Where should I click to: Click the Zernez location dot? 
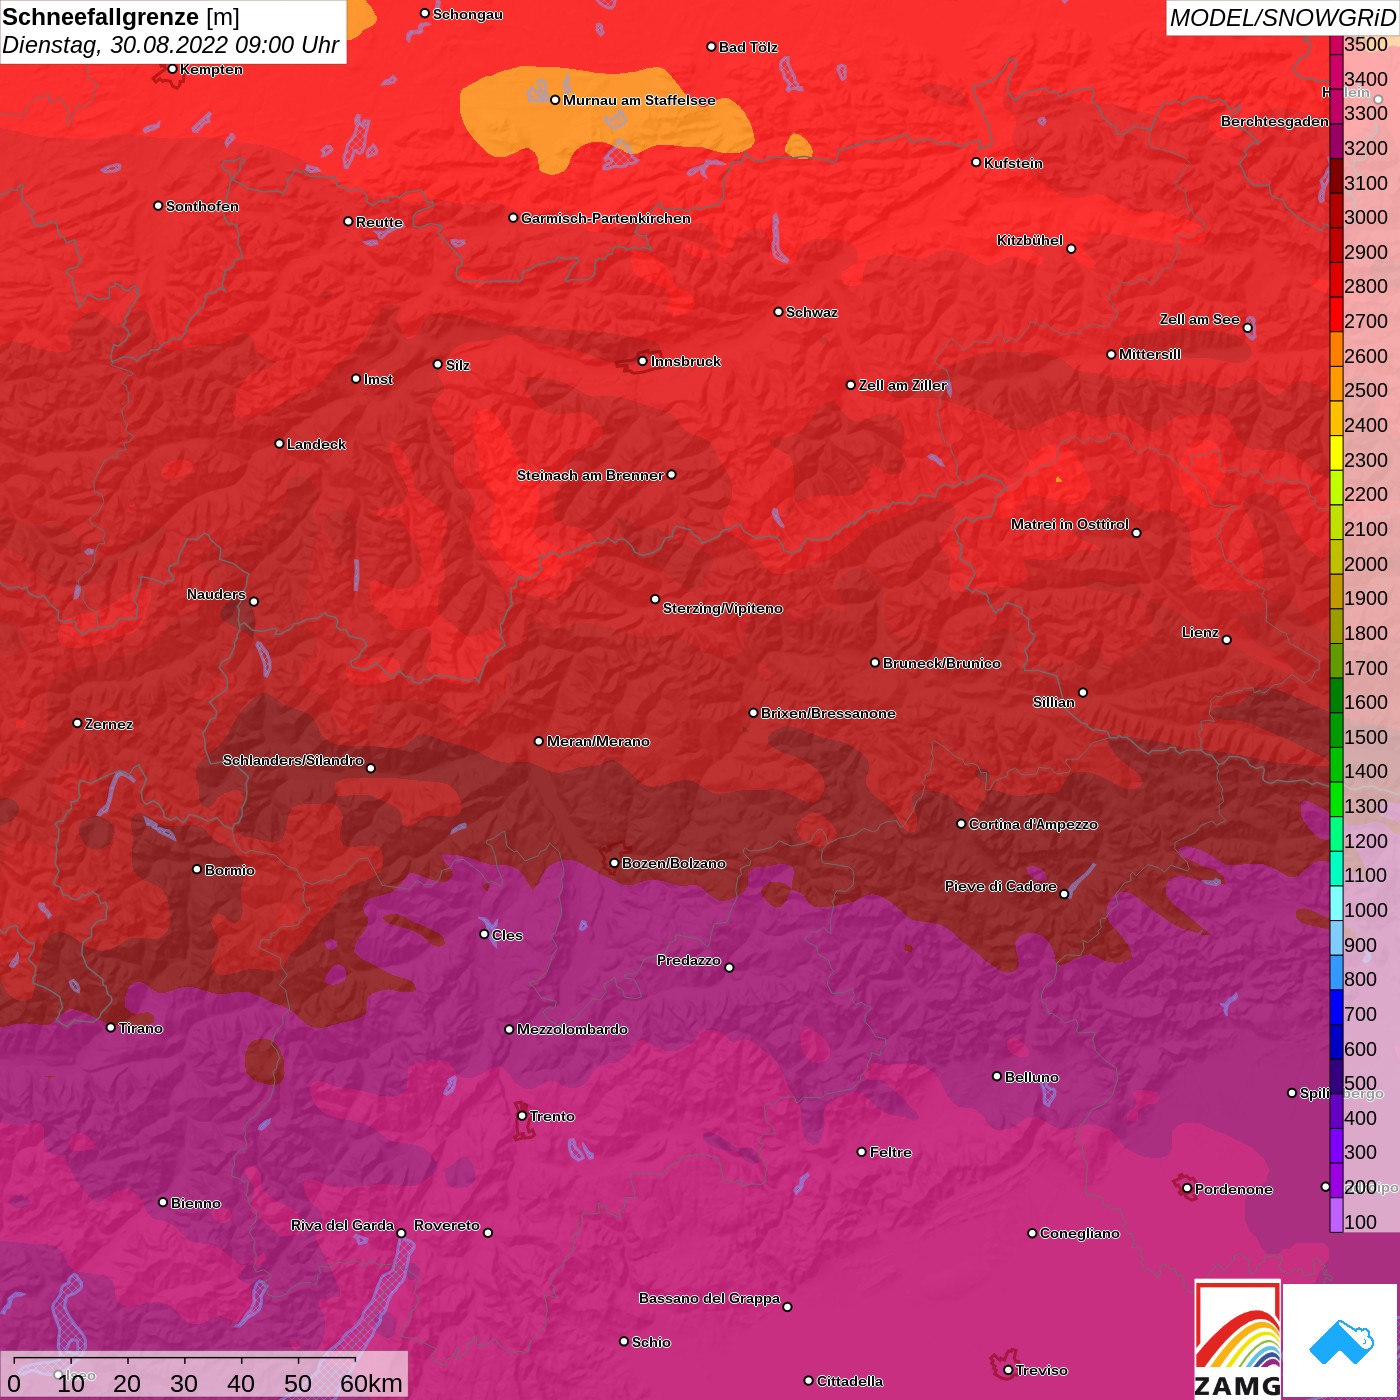[77, 723]
